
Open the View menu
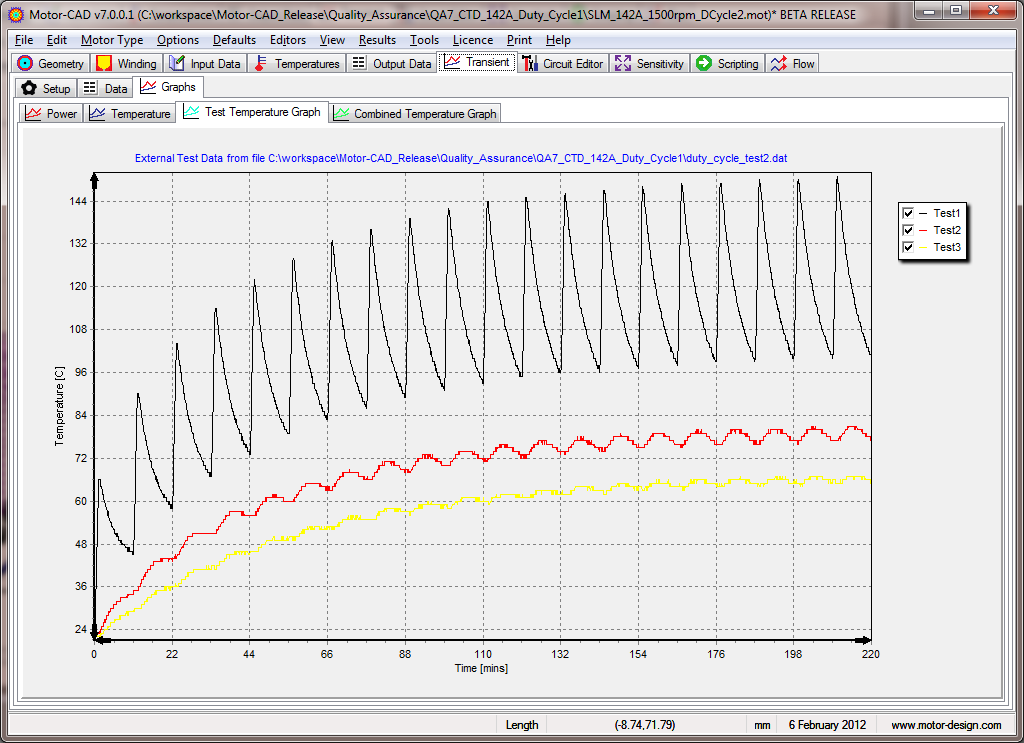332,40
